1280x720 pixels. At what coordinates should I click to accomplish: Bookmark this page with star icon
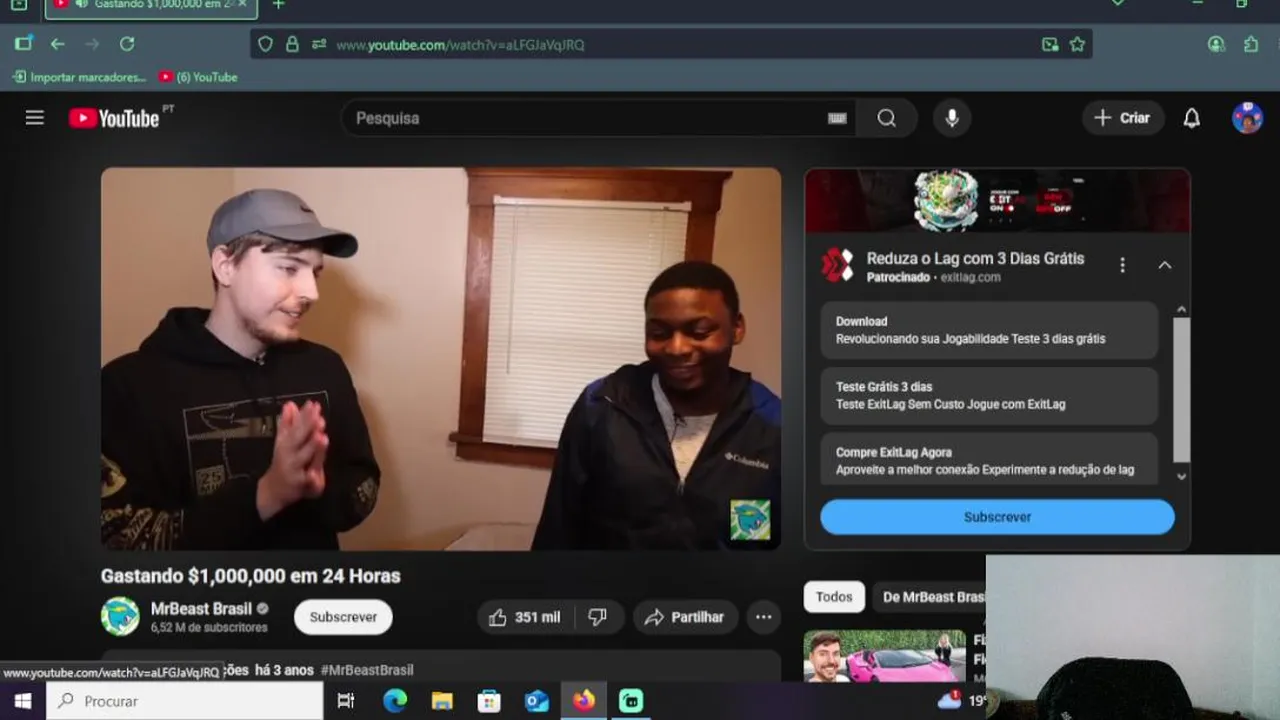1077,44
